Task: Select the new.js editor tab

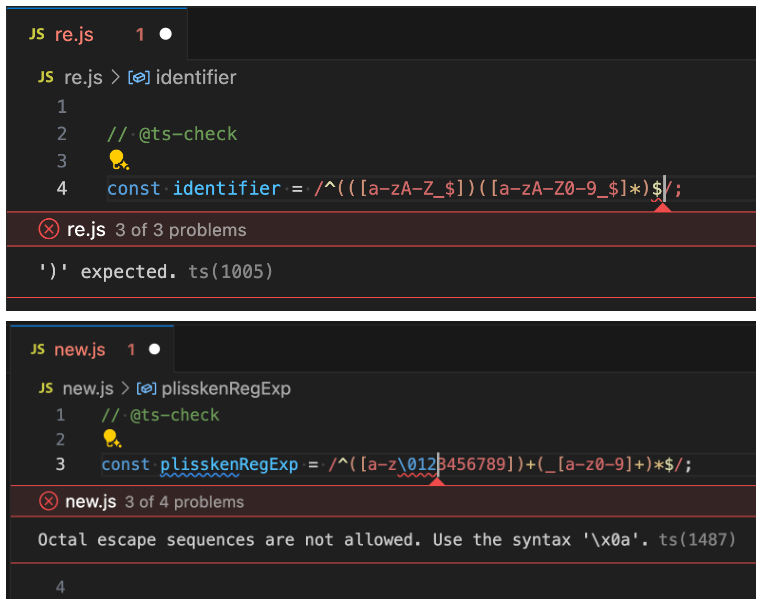Action: [x=92, y=349]
